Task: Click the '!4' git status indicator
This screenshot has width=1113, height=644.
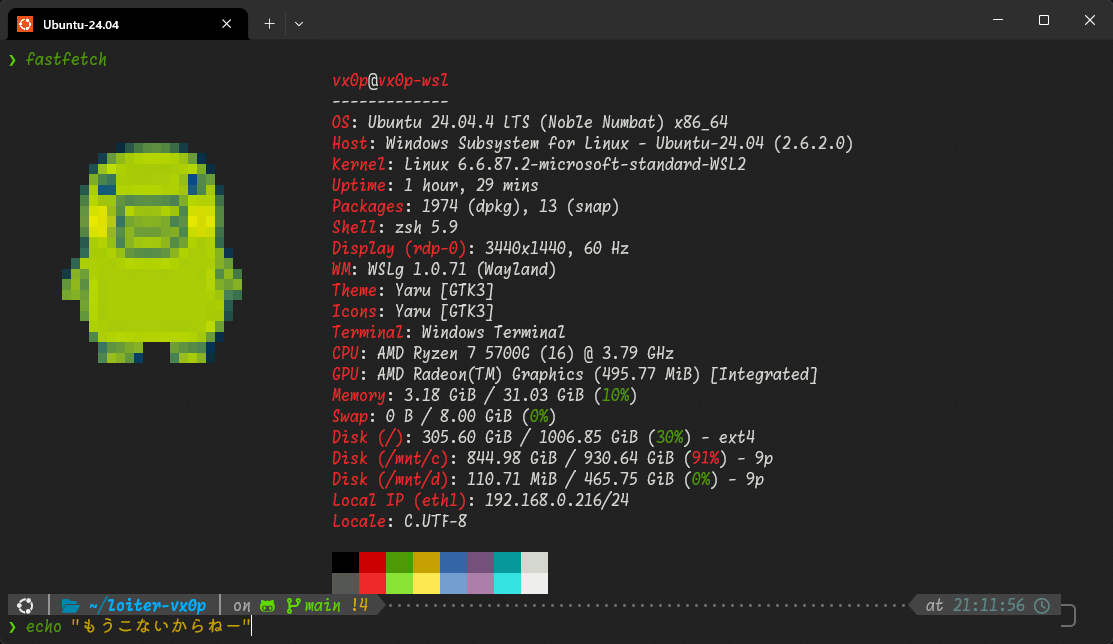Action: [x=359, y=606]
